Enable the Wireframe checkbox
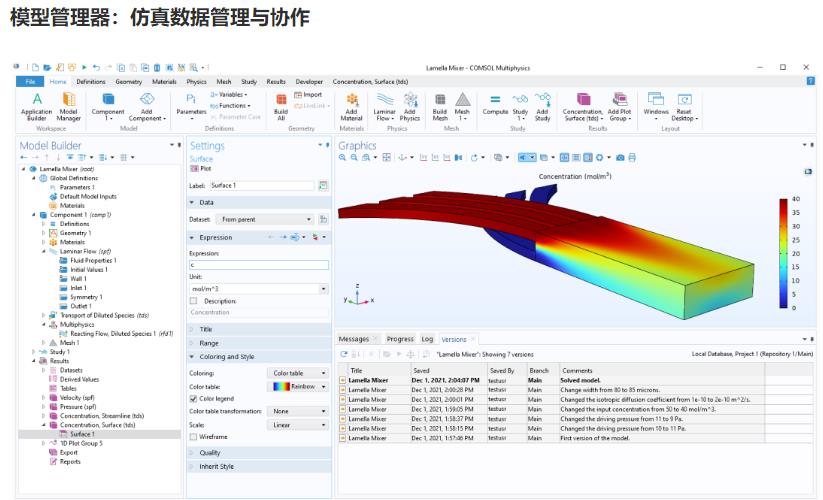Screen dimensions: 823x500 [193, 437]
